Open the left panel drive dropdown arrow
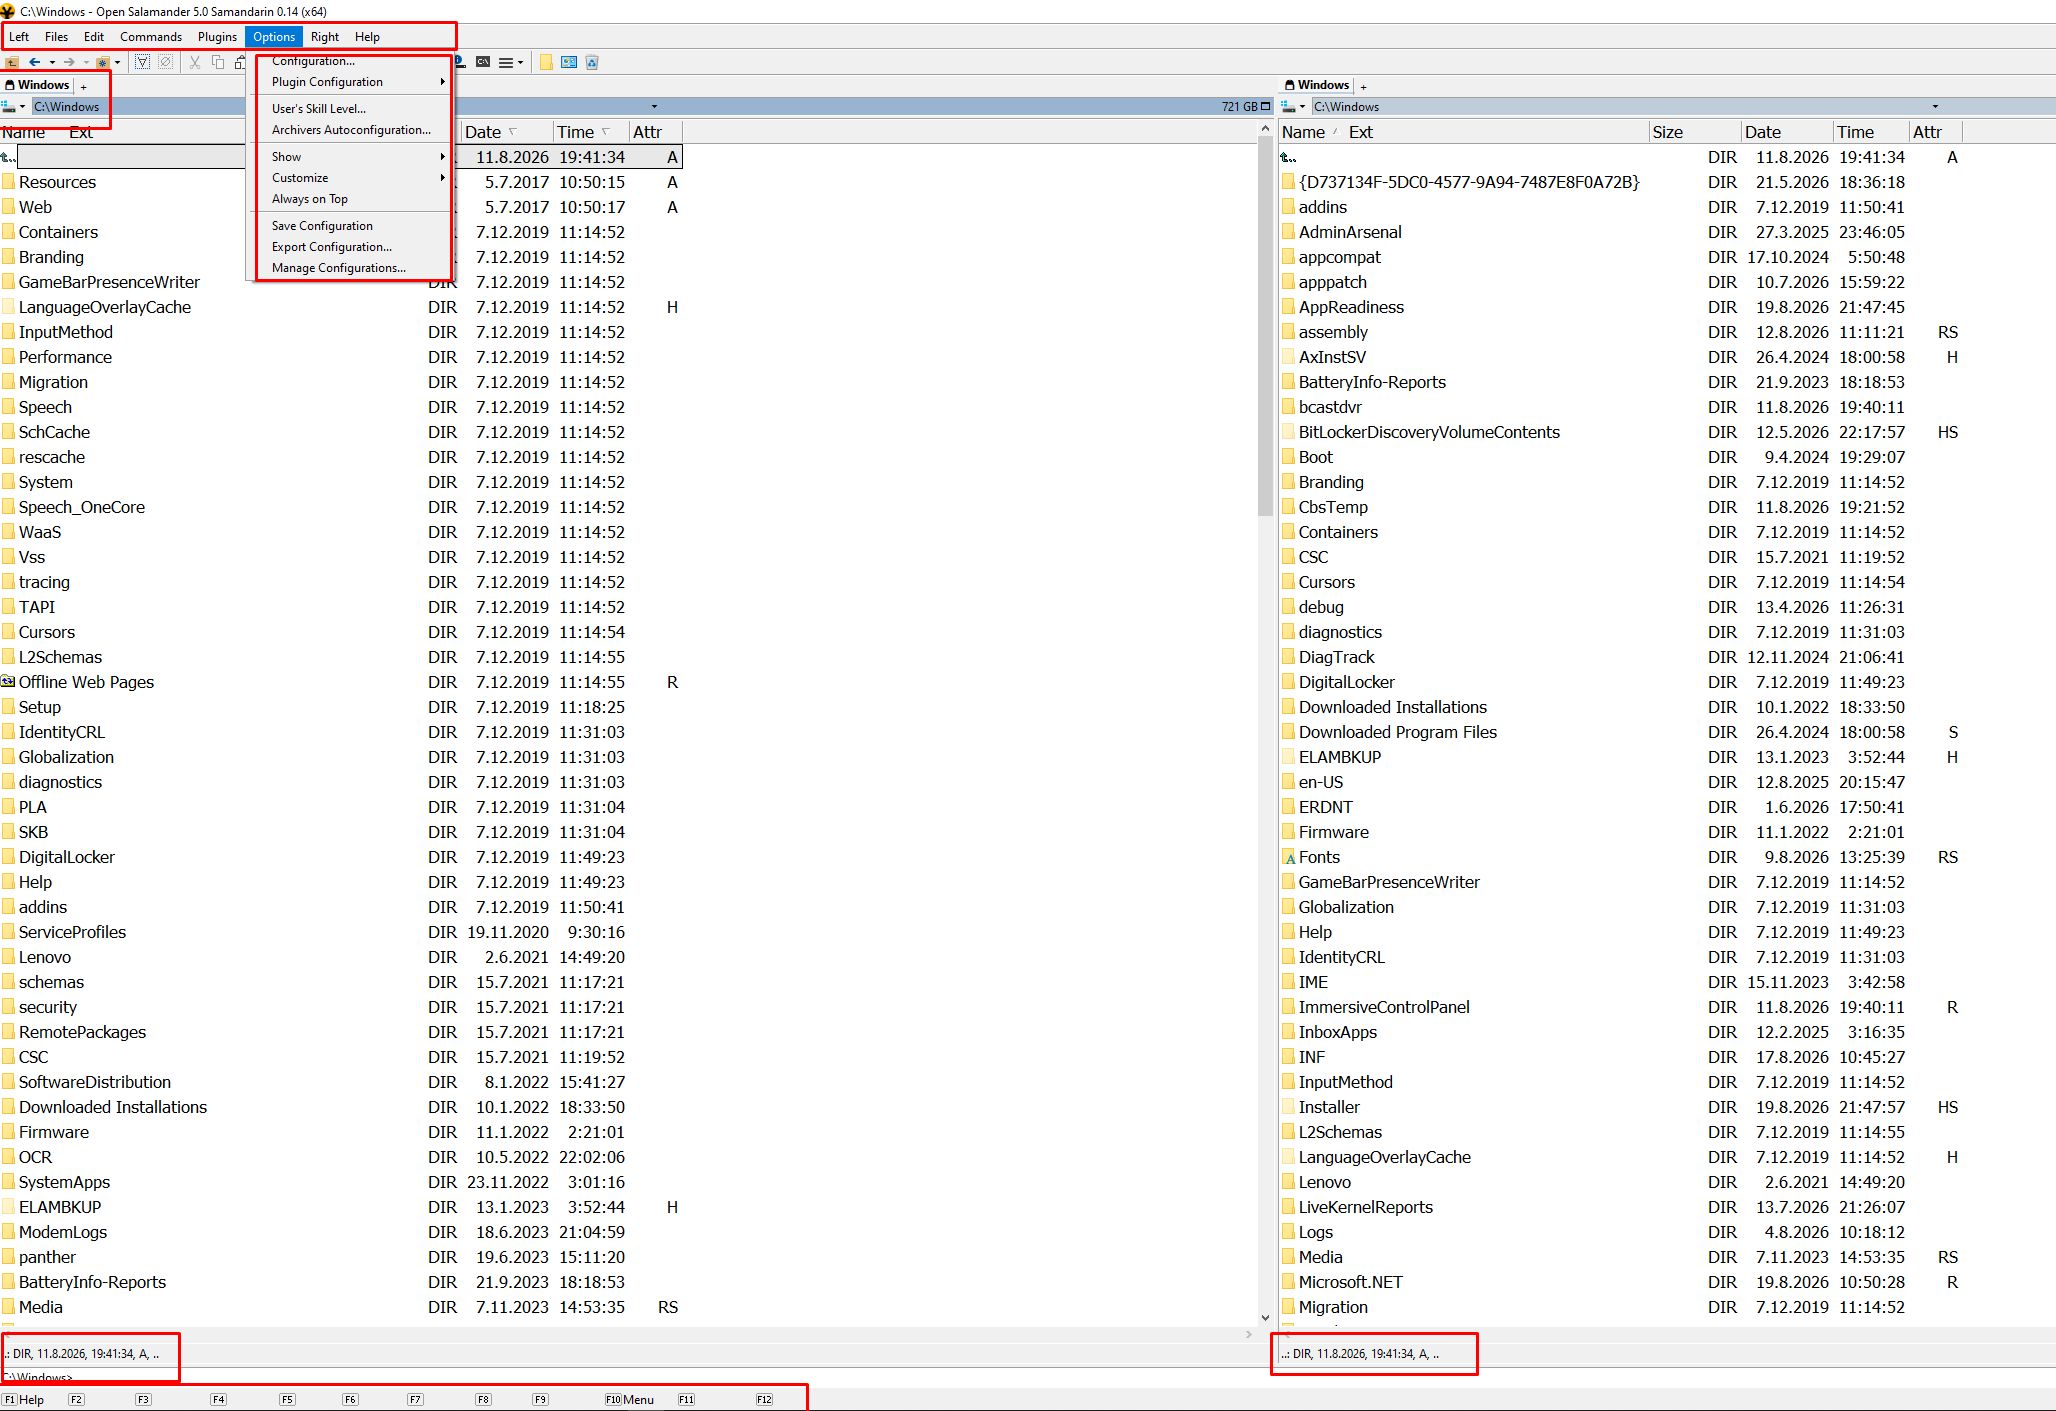The width and height of the screenshot is (2056, 1411). [x=22, y=106]
